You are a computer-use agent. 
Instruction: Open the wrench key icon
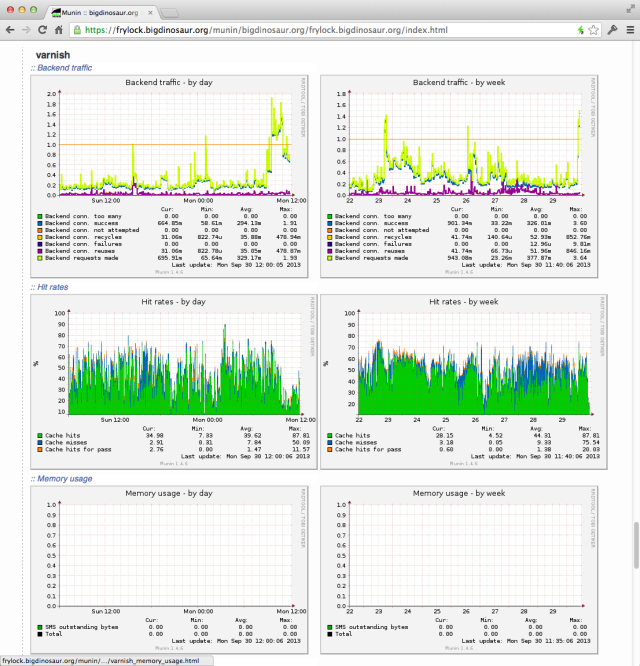click(612, 30)
